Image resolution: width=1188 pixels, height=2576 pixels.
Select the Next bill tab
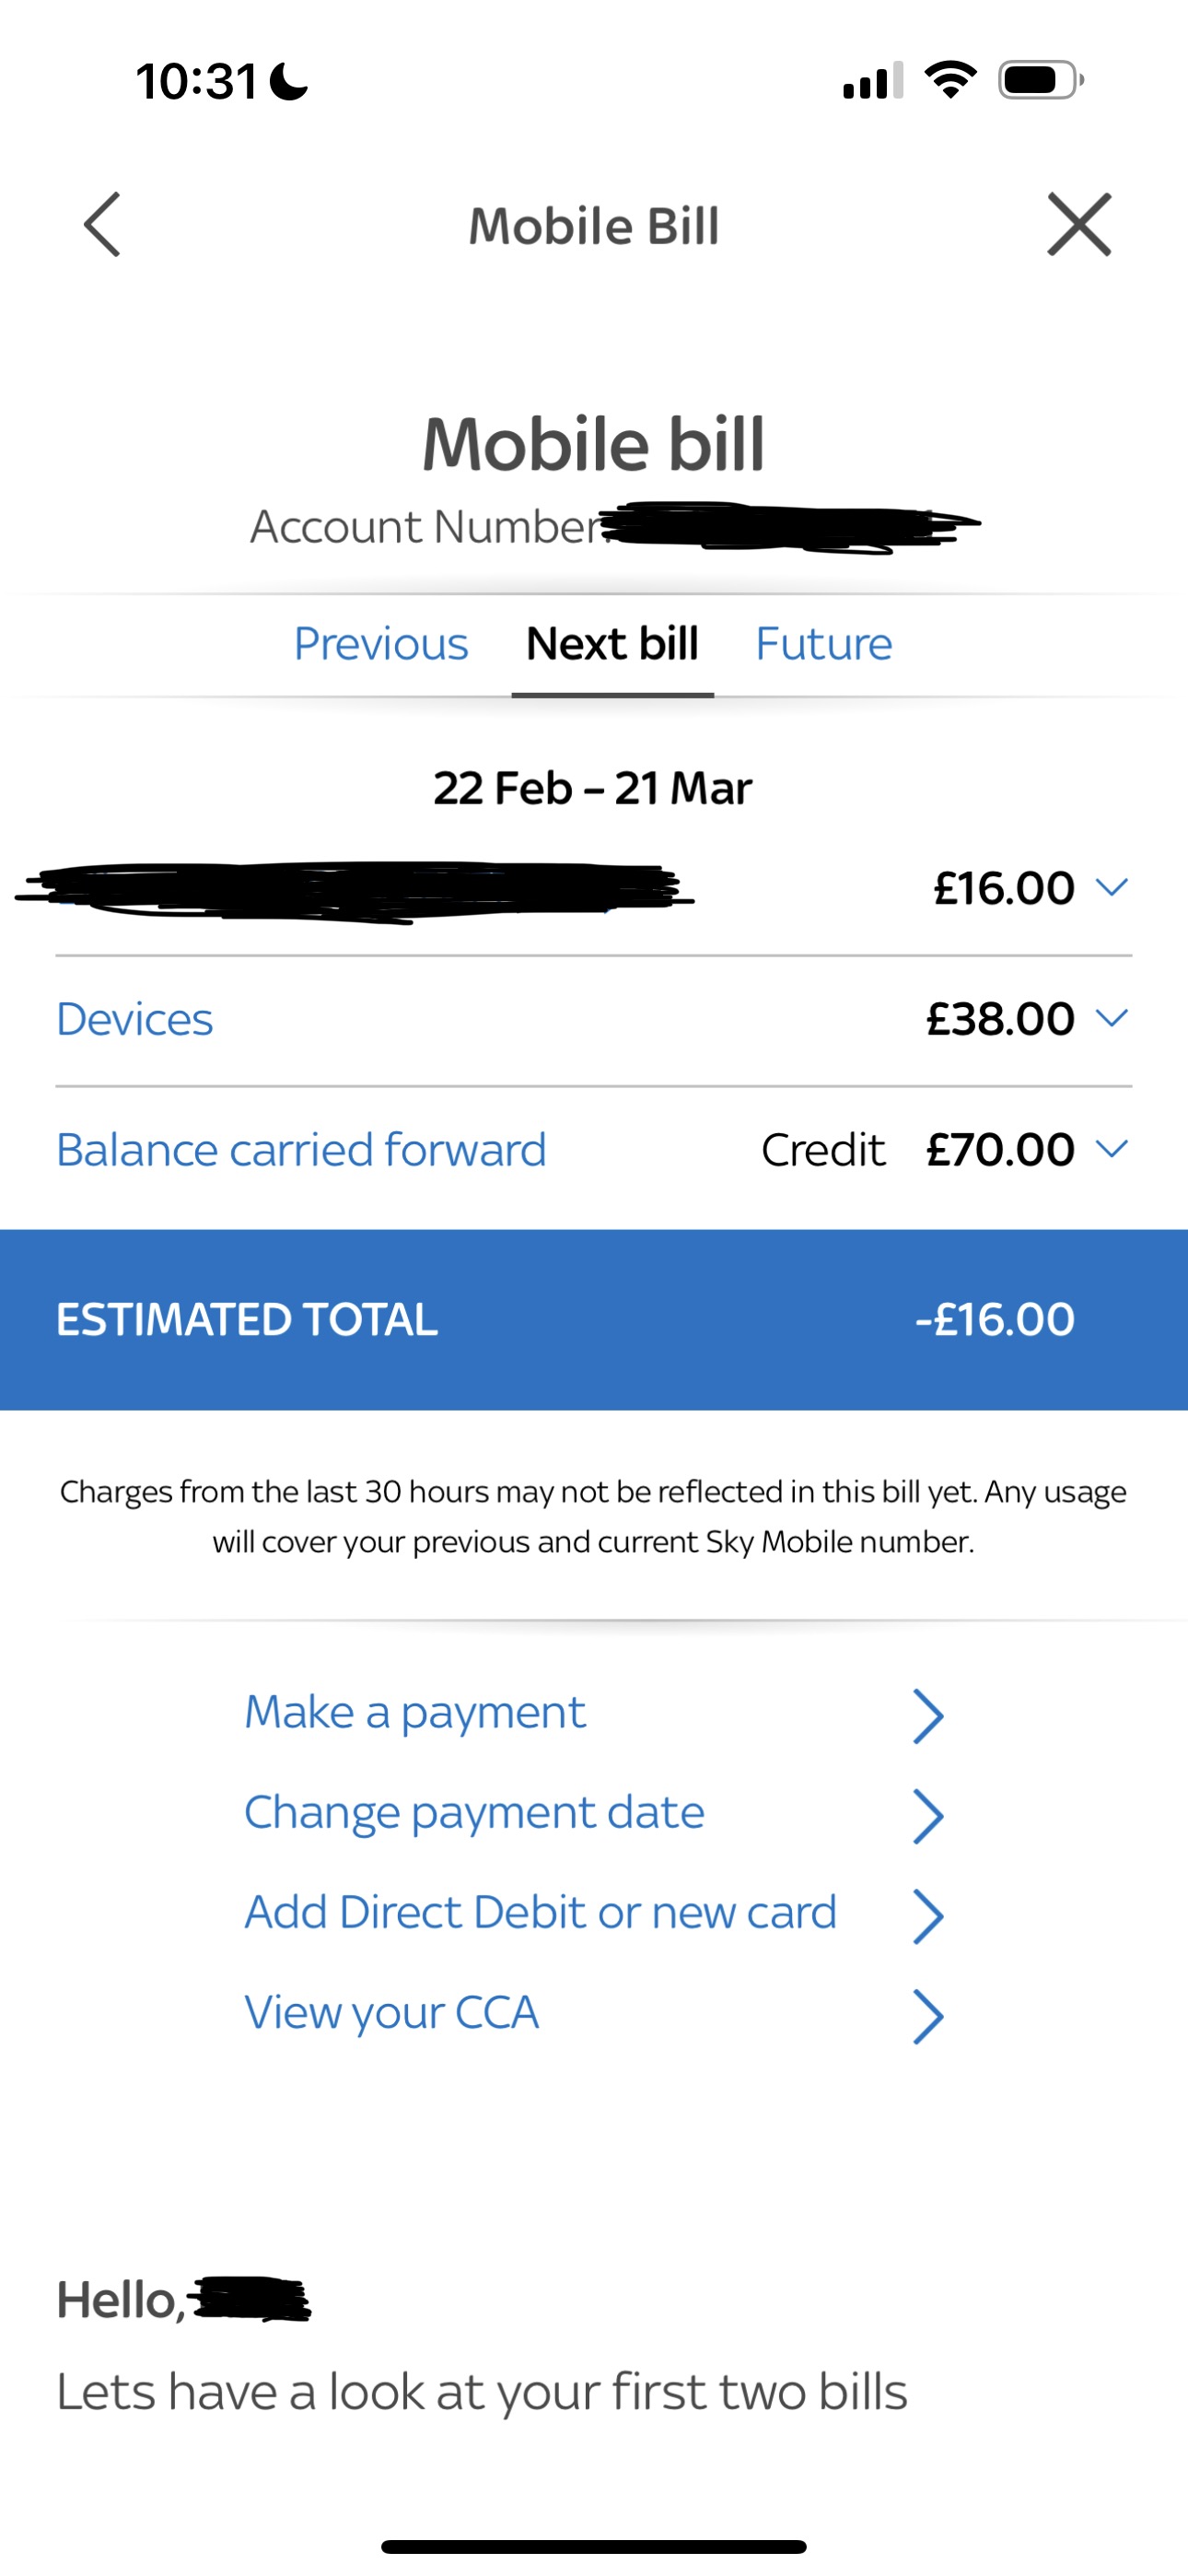tap(612, 643)
